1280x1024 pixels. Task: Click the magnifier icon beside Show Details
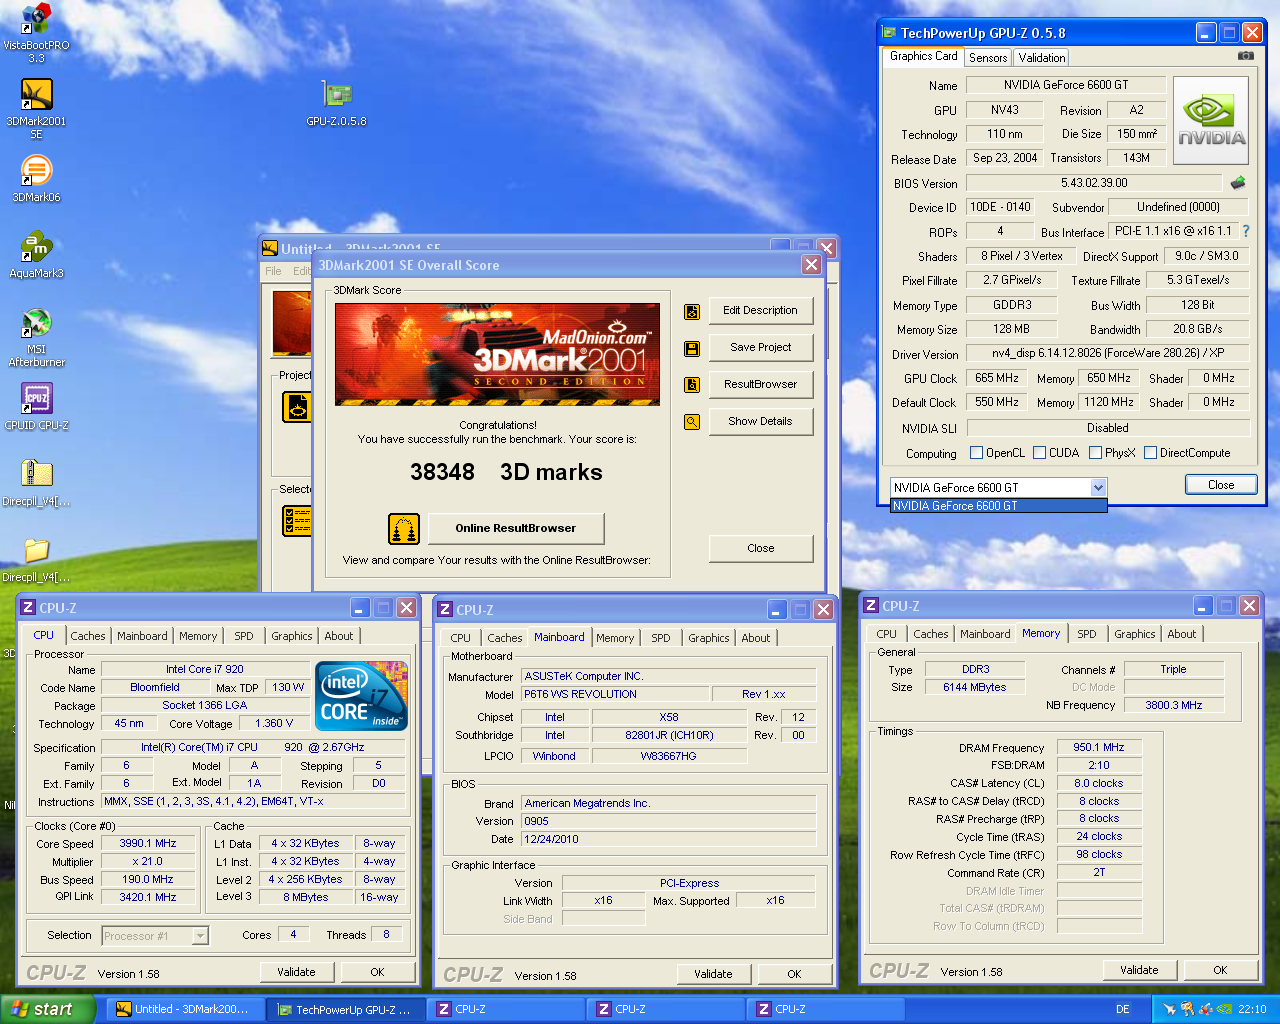pyautogui.click(x=691, y=422)
